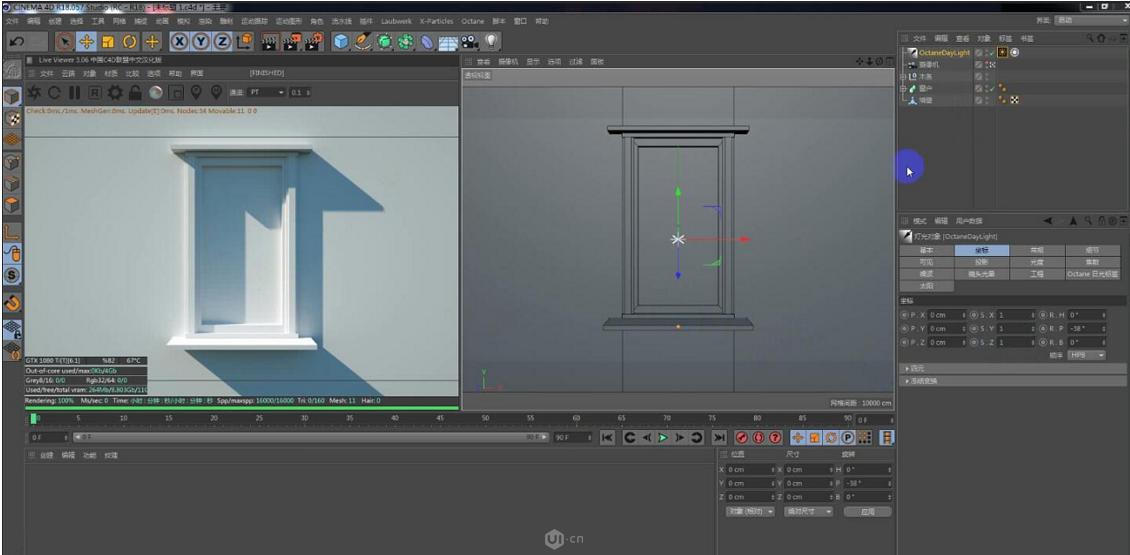Image resolution: width=1130 pixels, height=555 pixels.
Task: Switch to Polygons mode in left palette
Action: tap(12, 205)
